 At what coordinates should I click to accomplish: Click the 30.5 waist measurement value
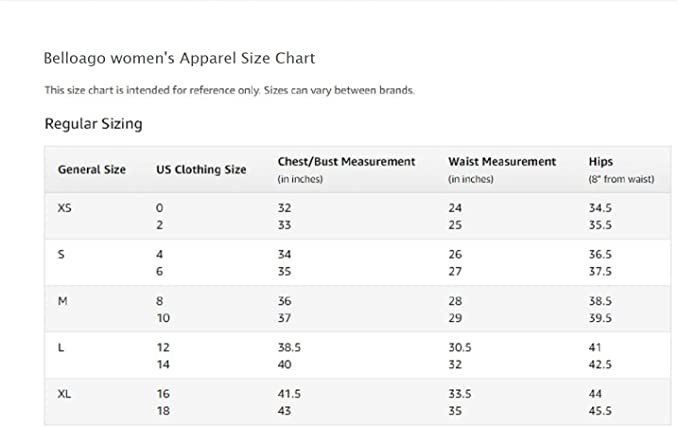point(461,347)
